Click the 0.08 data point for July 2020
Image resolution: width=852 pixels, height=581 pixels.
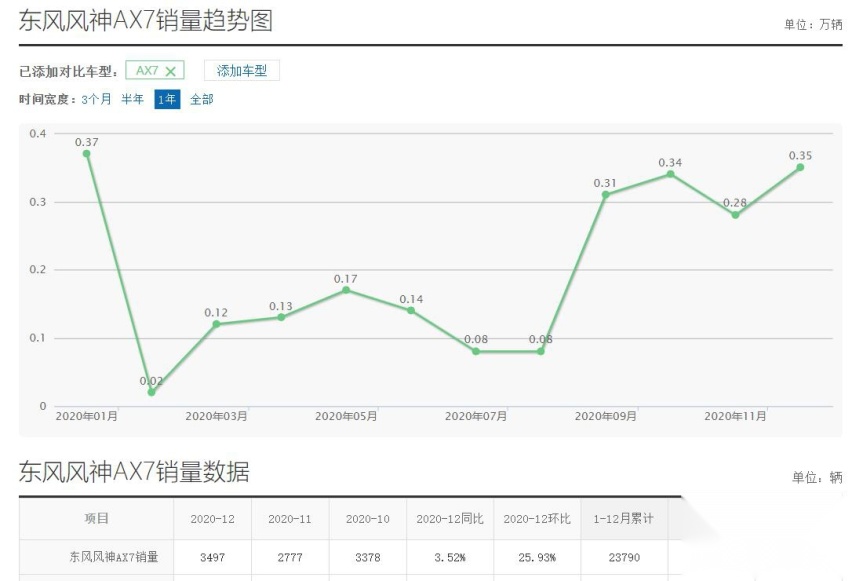pos(476,352)
